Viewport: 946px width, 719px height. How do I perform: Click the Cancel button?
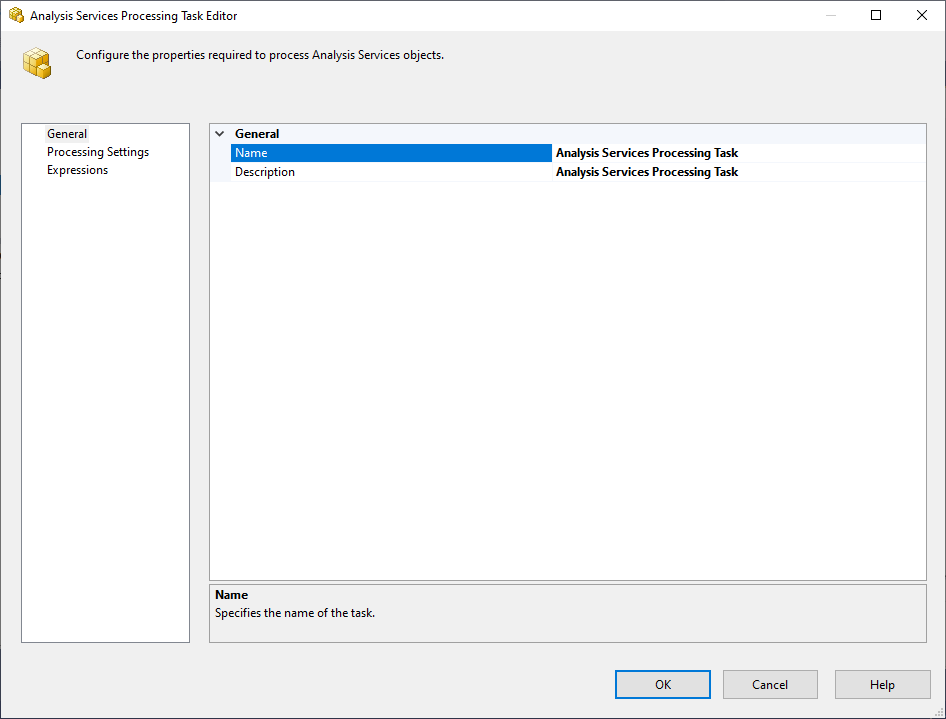(x=770, y=685)
